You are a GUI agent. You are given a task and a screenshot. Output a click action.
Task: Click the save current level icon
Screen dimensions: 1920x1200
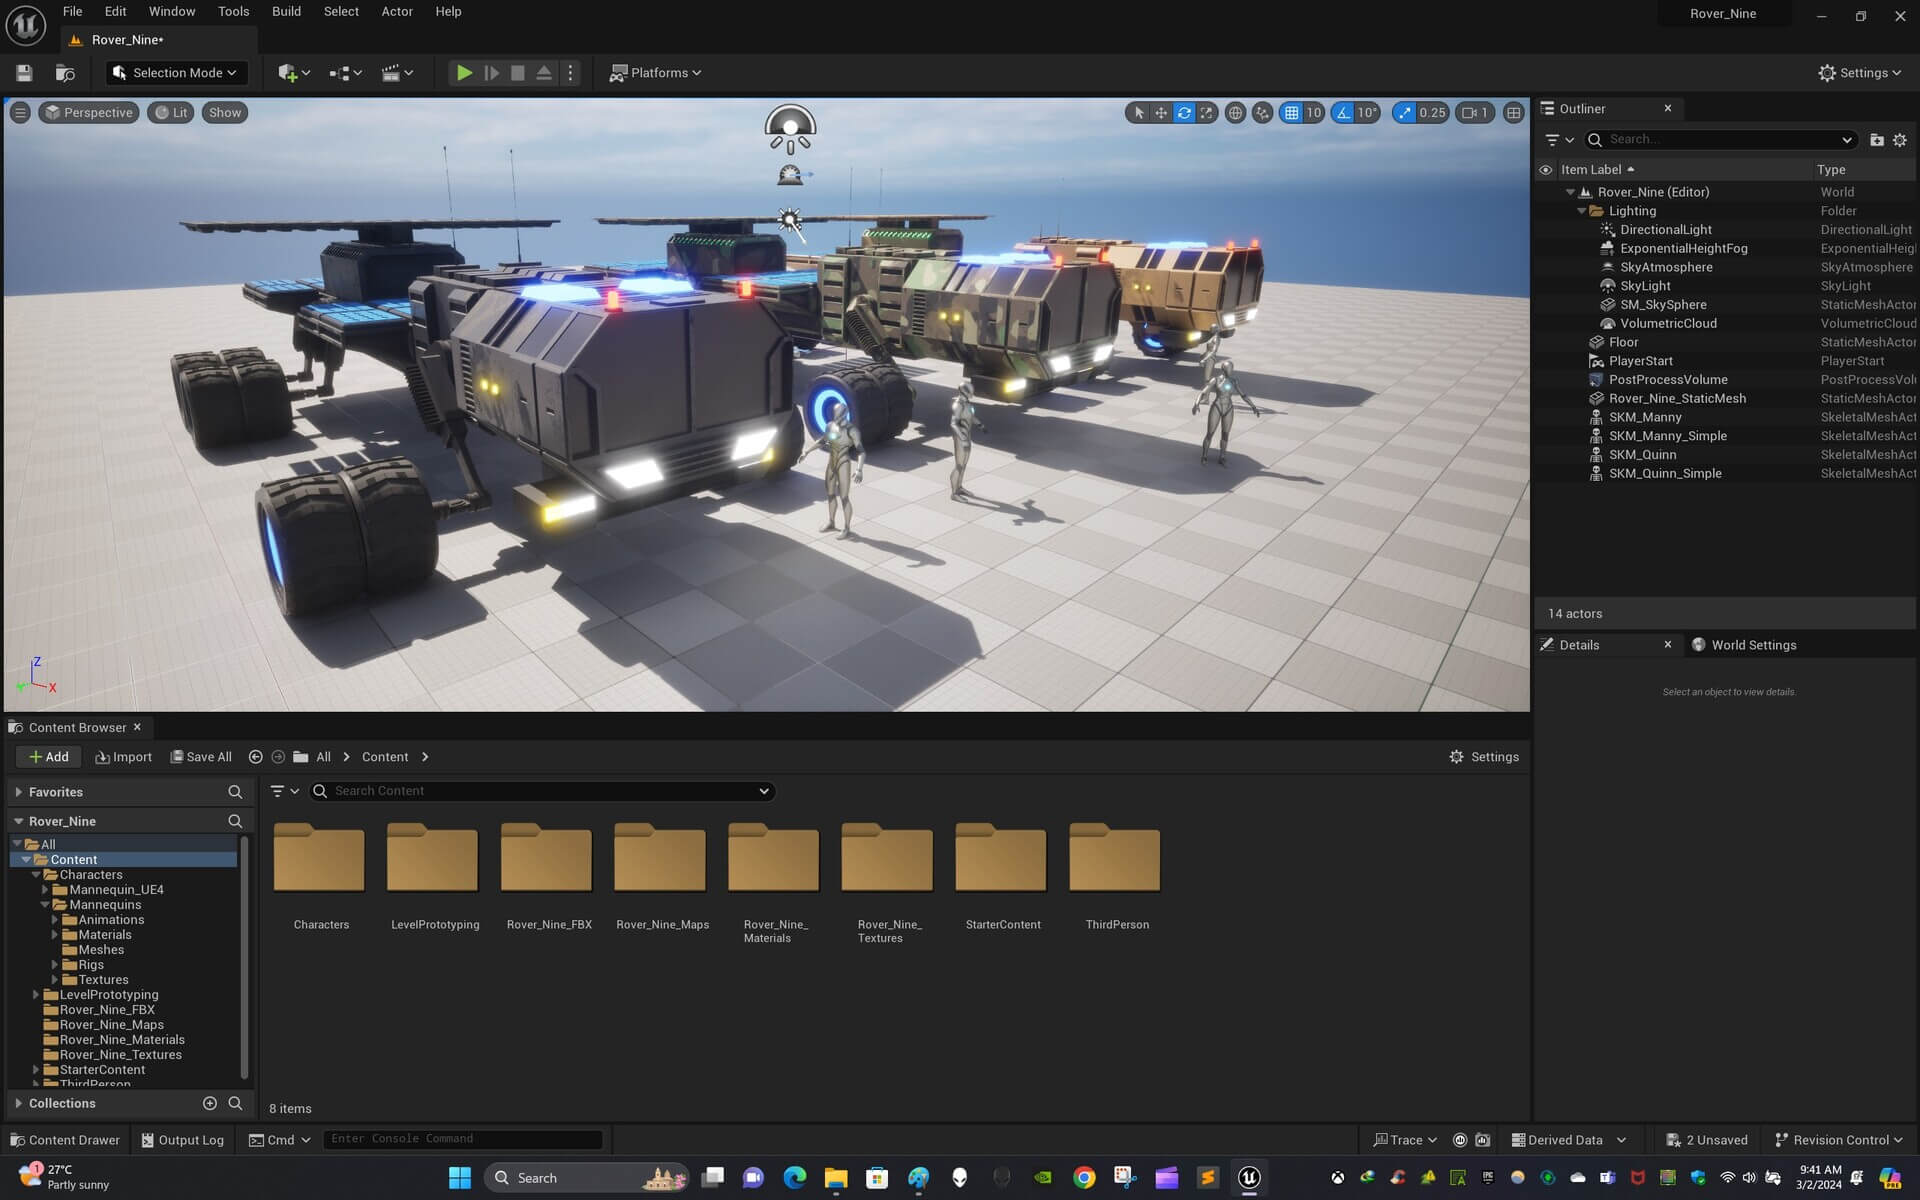(24, 73)
